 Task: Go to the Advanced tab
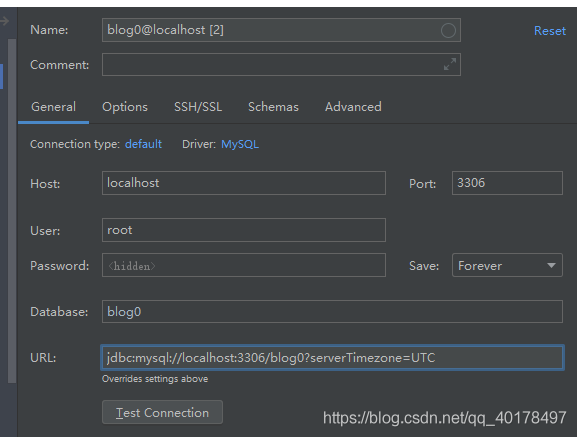coord(353,107)
